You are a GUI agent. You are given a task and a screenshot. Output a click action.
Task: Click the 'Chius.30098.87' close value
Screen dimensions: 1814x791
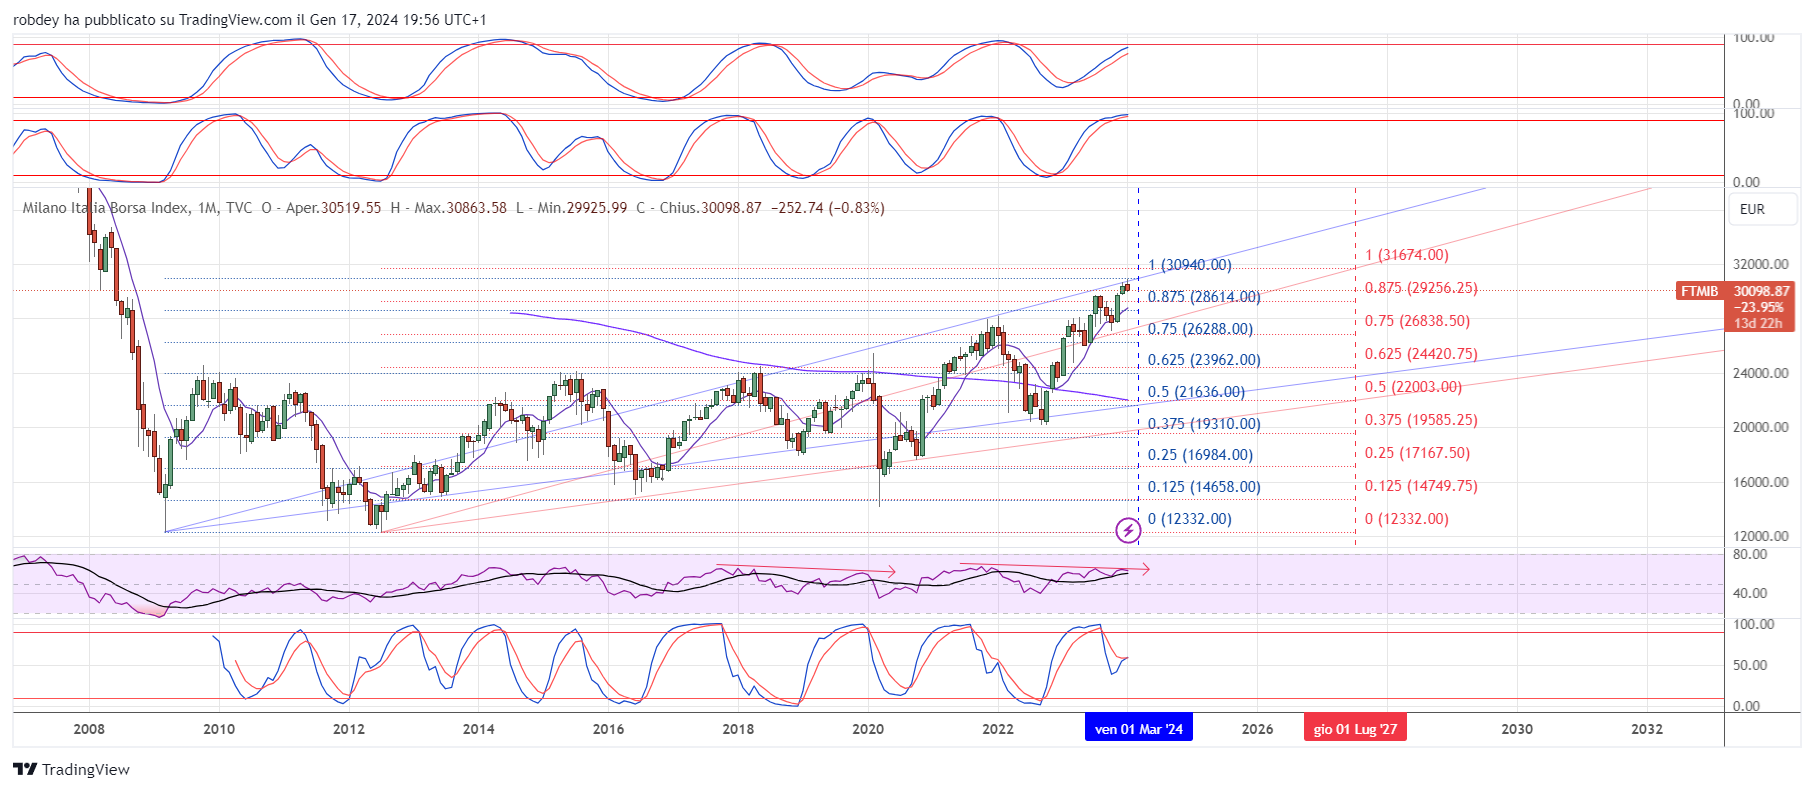pyautogui.click(x=710, y=208)
